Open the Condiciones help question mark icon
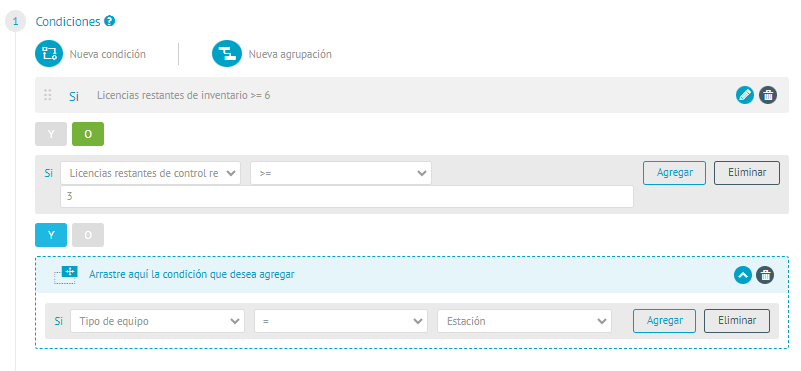This screenshot has width=801, height=371. pyautogui.click(x=109, y=21)
